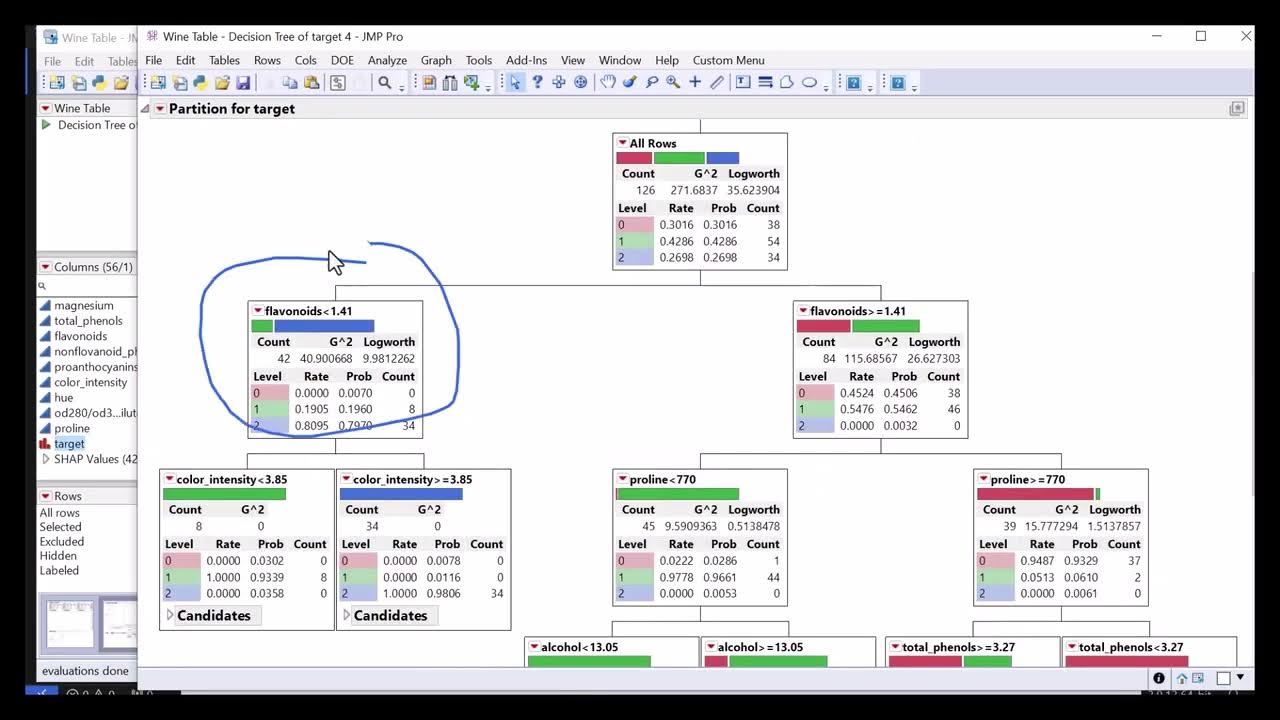Select the Arrow cursor tool
This screenshot has height=720, width=1280.
pyautogui.click(x=515, y=83)
